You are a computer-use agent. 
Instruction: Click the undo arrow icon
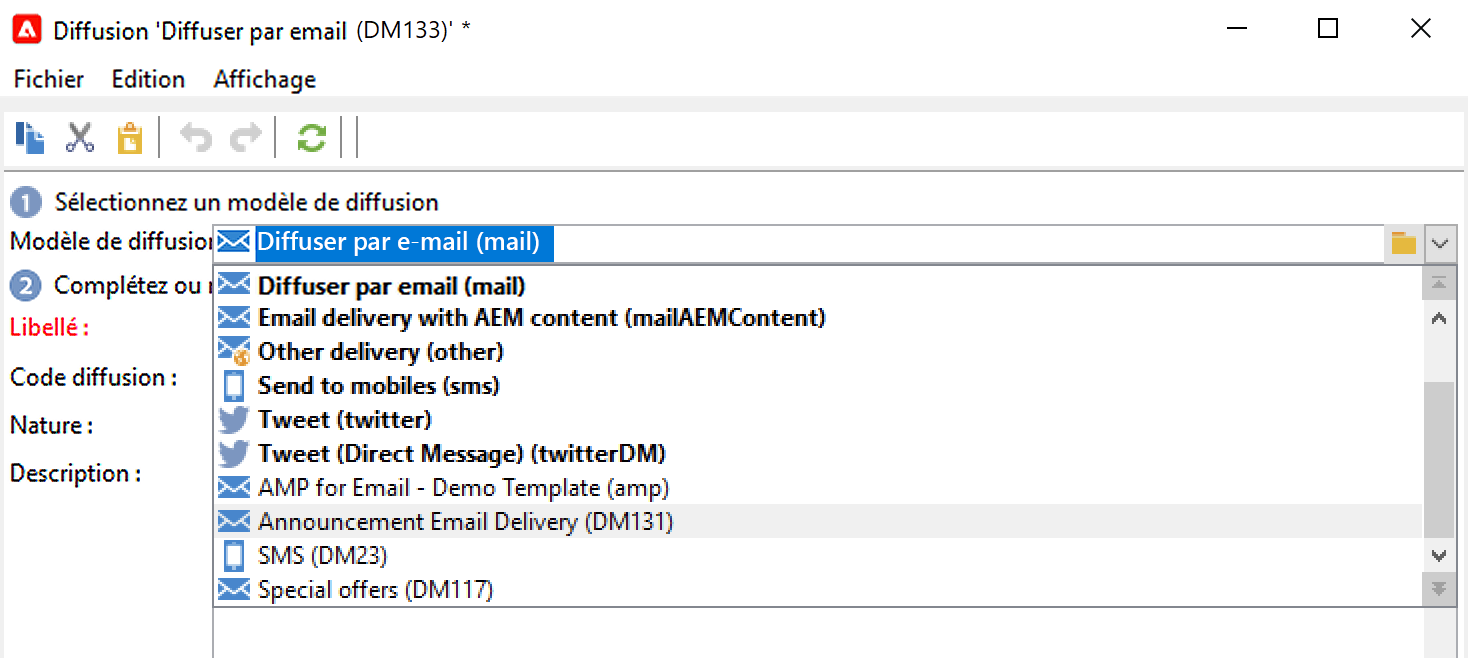coord(195,138)
